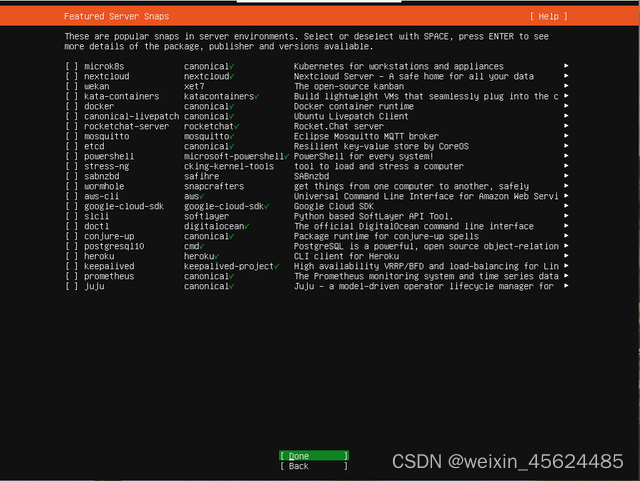Show details arrow for powershell row

566,156
